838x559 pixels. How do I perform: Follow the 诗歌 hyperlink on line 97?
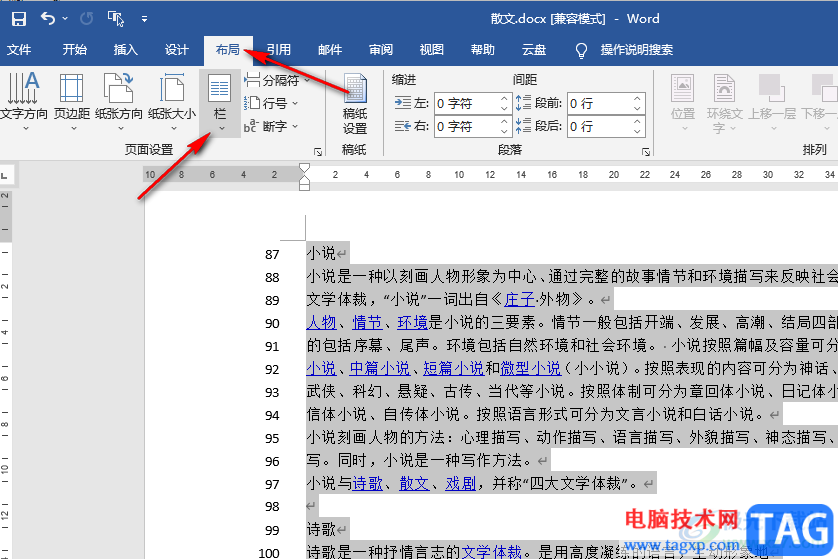pos(367,484)
